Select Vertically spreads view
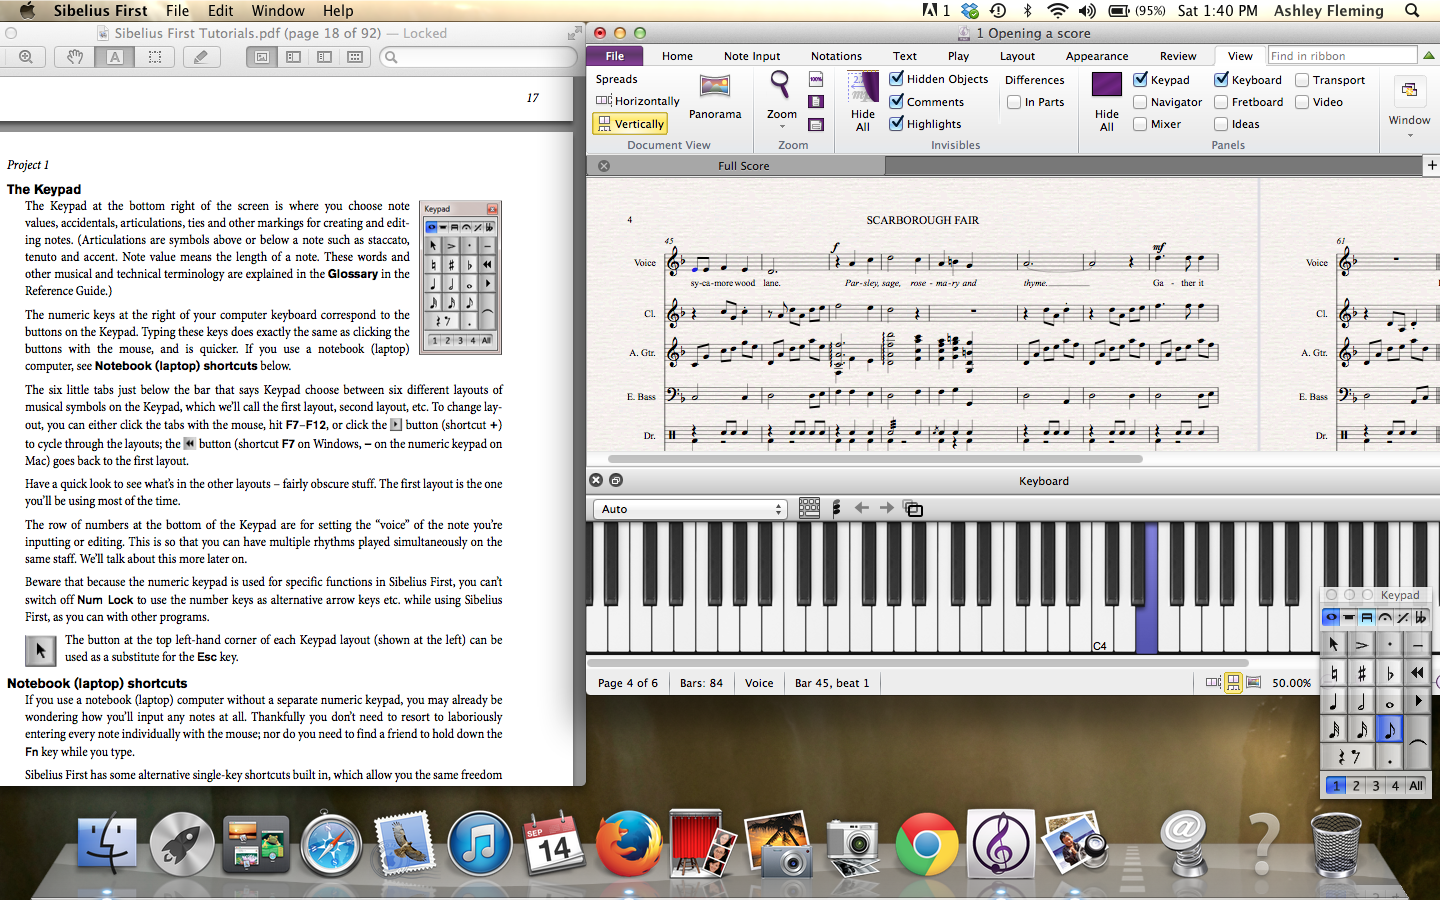Screen dimensions: 1440x900 tap(630, 123)
